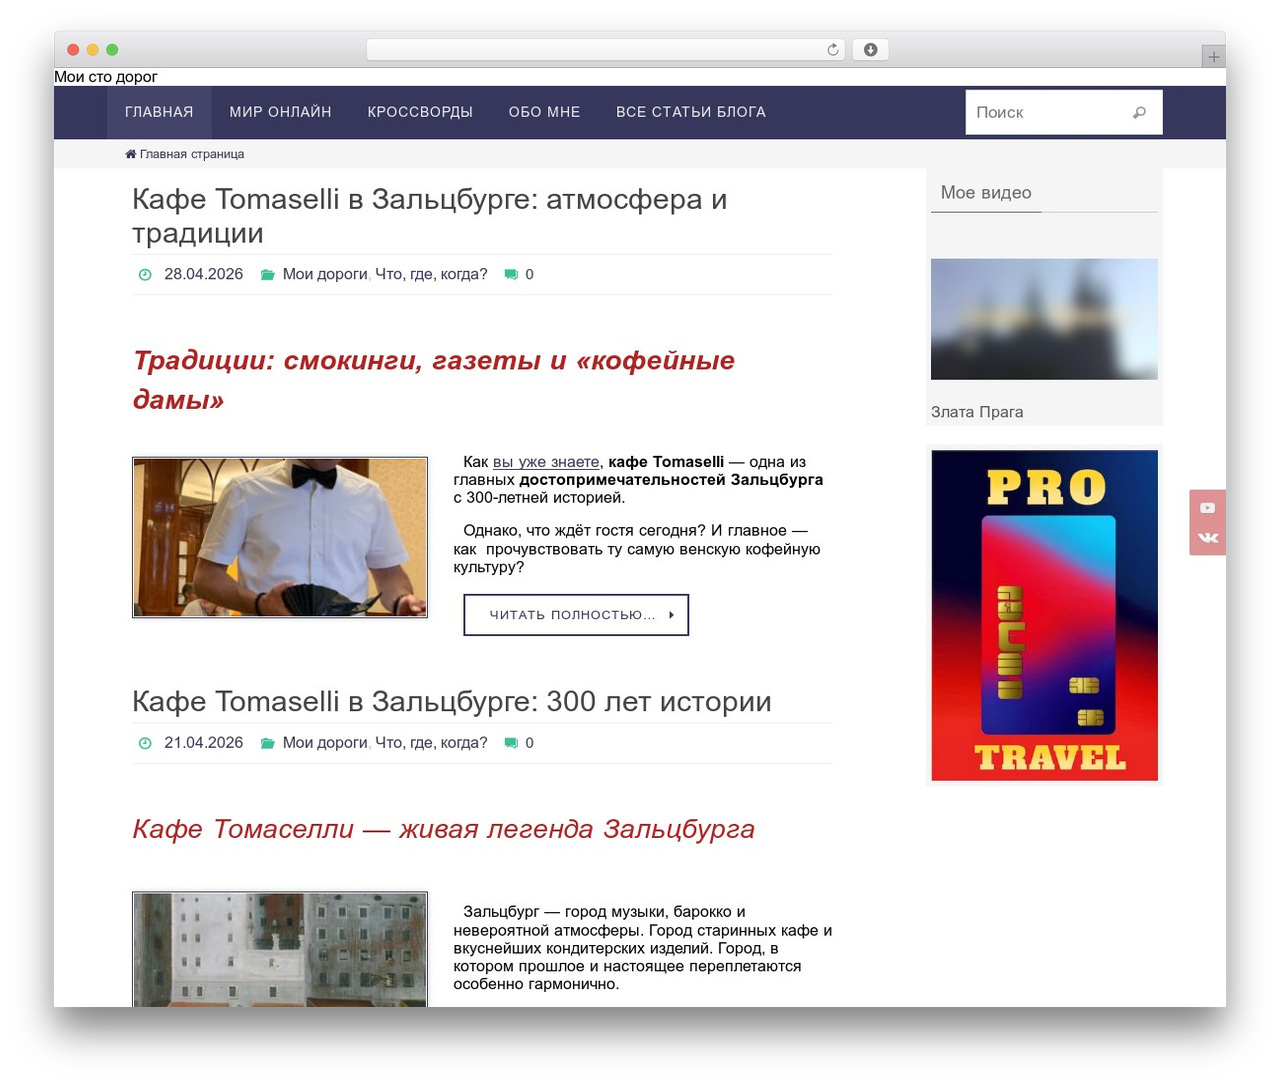Image resolution: width=1280 pixels, height=1084 pixels.
Task: Click the building painting thumbnail
Action: pyautogui.click(x=280, y=949)
